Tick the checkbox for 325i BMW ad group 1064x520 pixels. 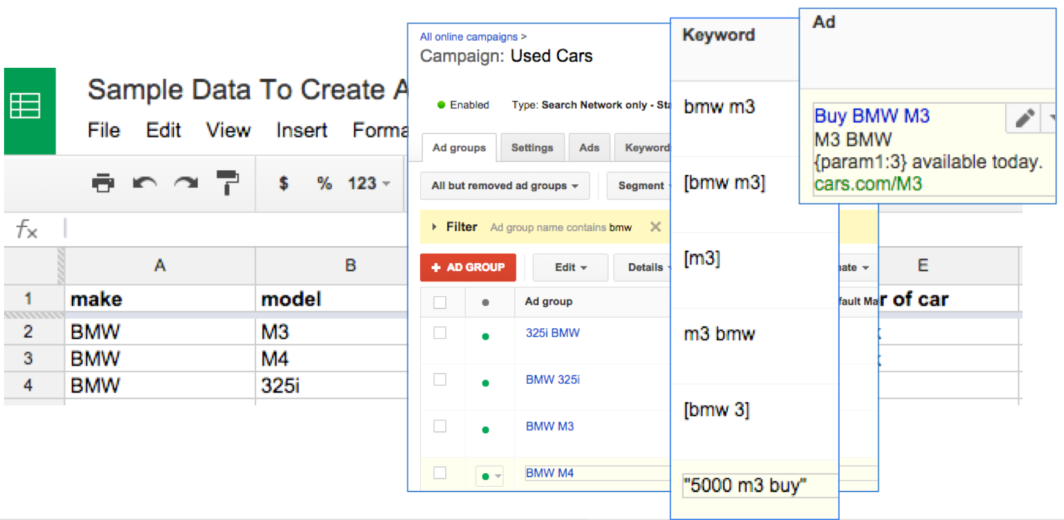[x=440, y=333]
